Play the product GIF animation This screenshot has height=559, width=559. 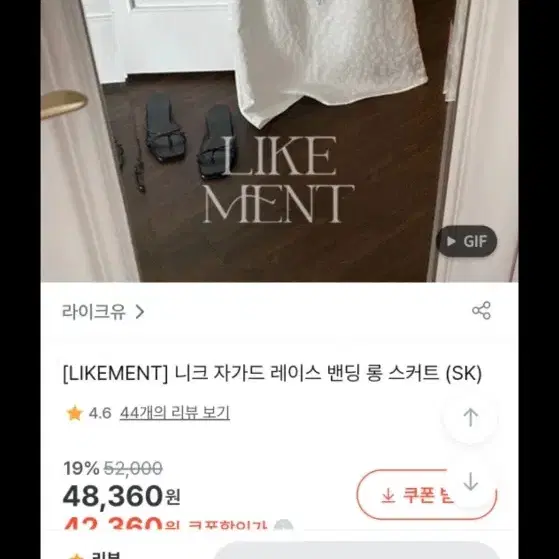point(467,241)
